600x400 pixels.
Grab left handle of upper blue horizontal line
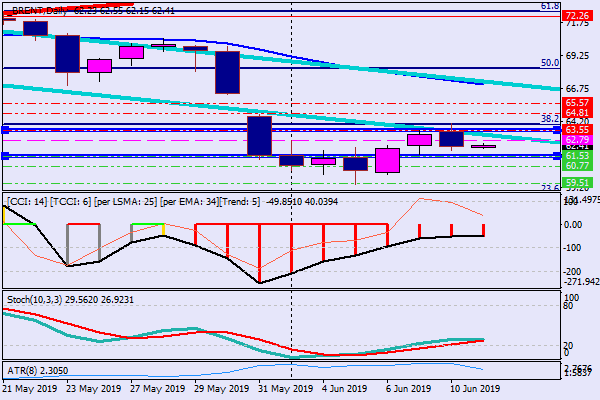5,130
